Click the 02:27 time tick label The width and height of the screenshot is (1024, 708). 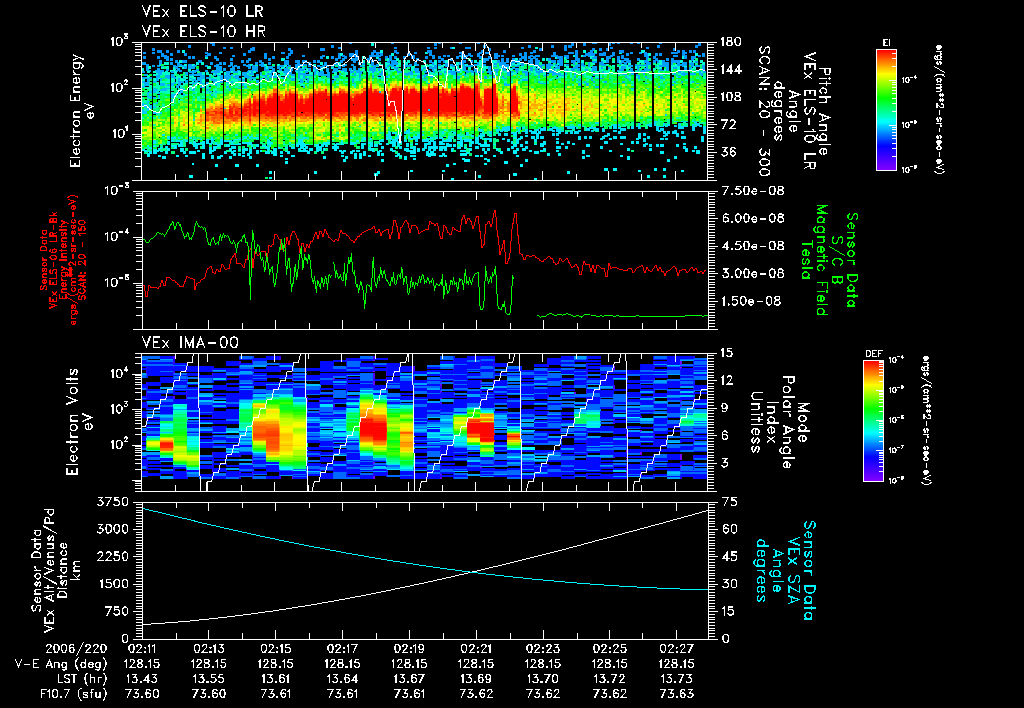pos(677,649)
